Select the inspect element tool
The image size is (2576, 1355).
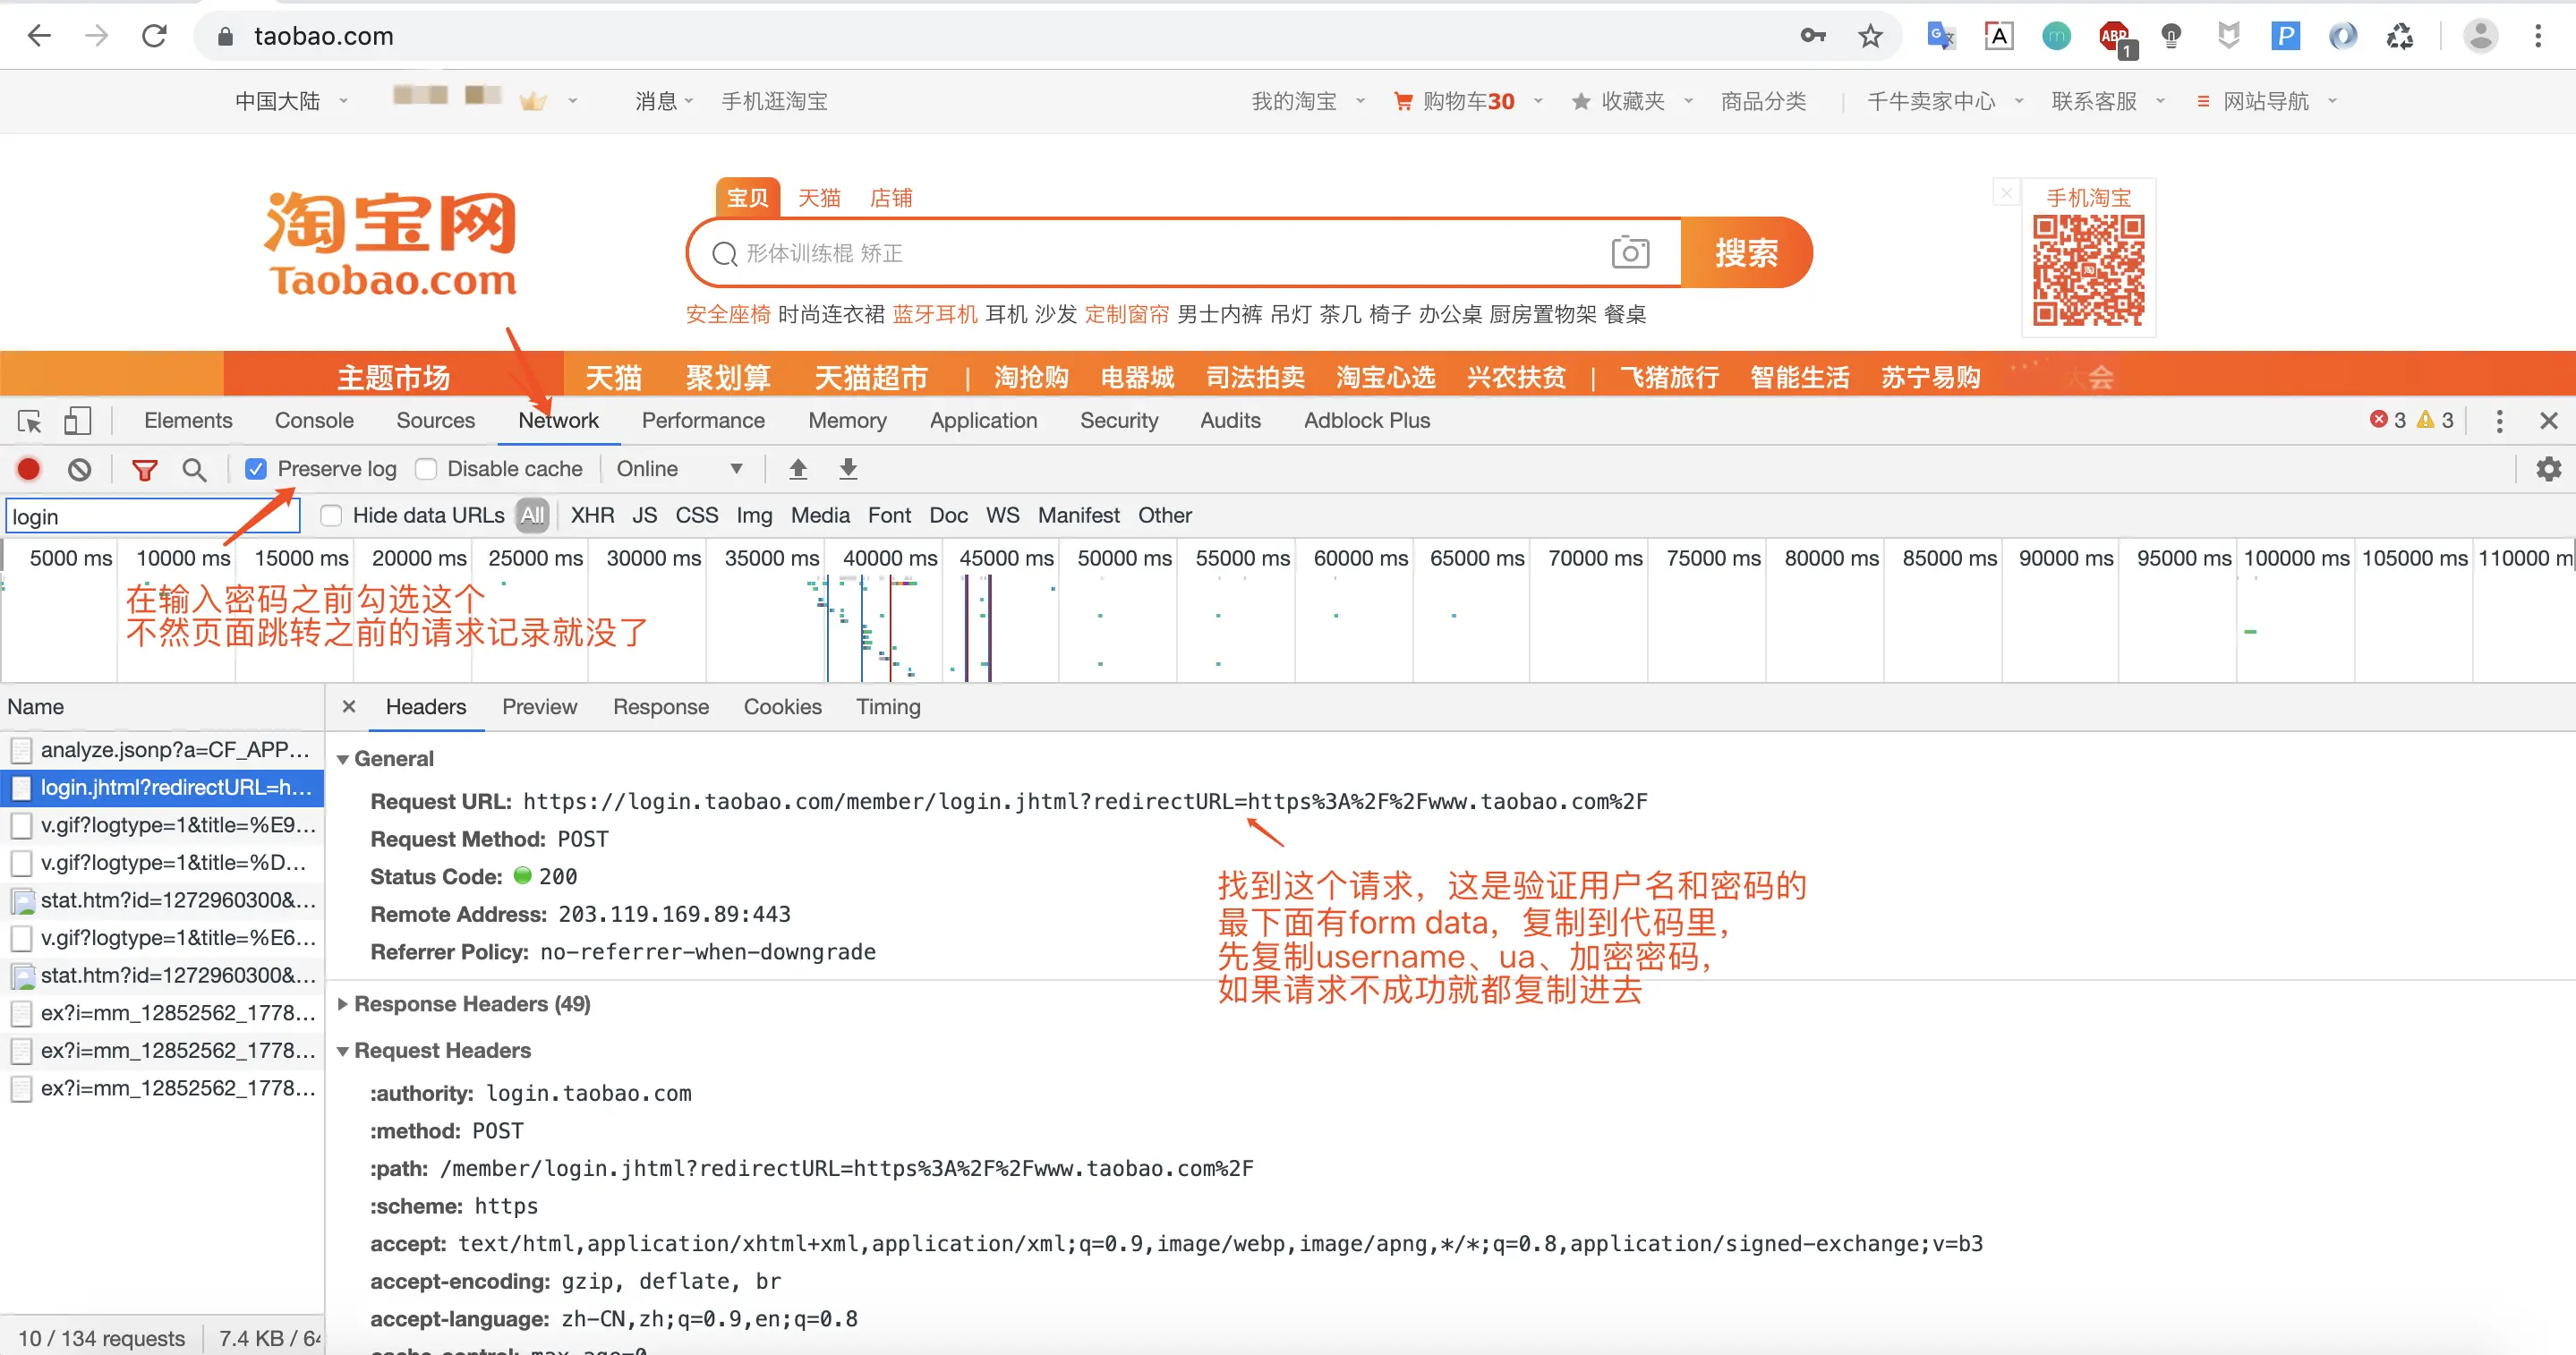[x=29, y=421]
